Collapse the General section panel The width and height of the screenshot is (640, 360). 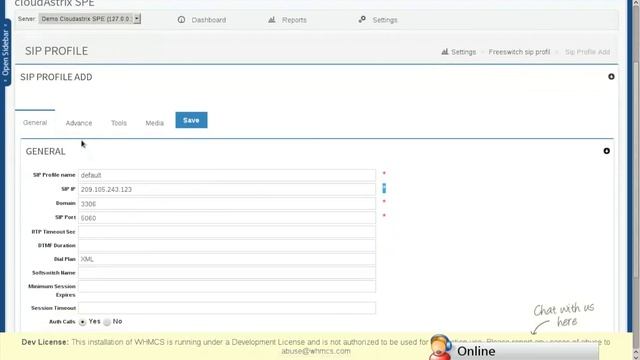[607, 151]
